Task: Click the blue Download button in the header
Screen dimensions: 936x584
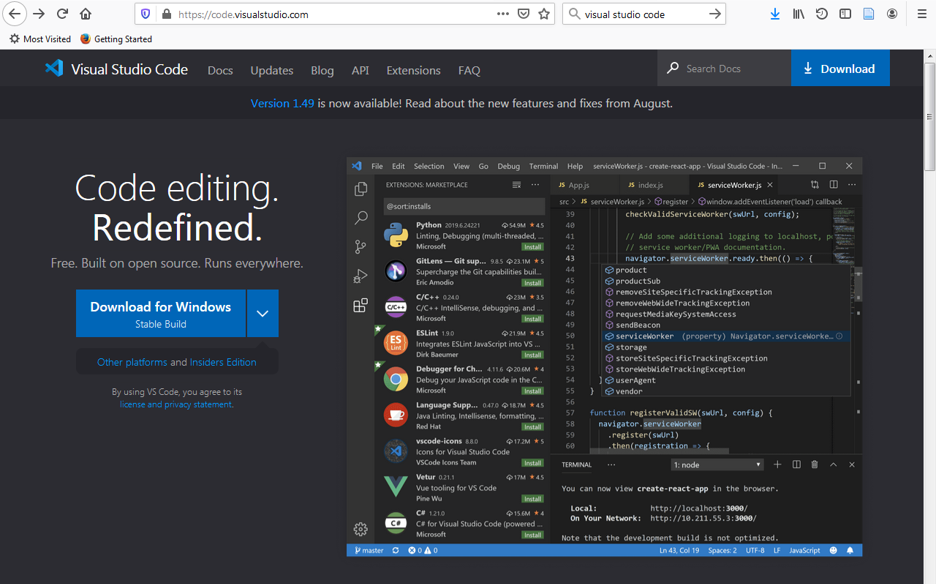Action: pyautogui.click(x=840, y=68)
